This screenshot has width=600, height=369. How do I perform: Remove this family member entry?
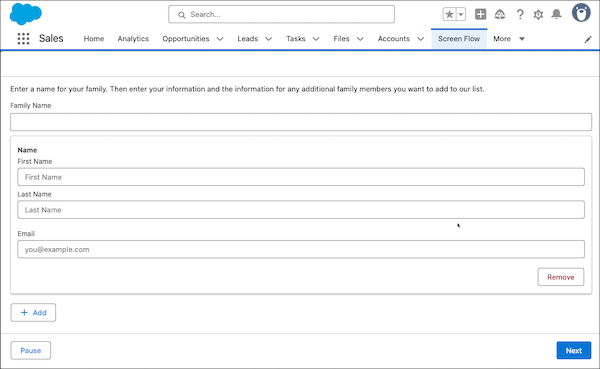pos(561,277)
